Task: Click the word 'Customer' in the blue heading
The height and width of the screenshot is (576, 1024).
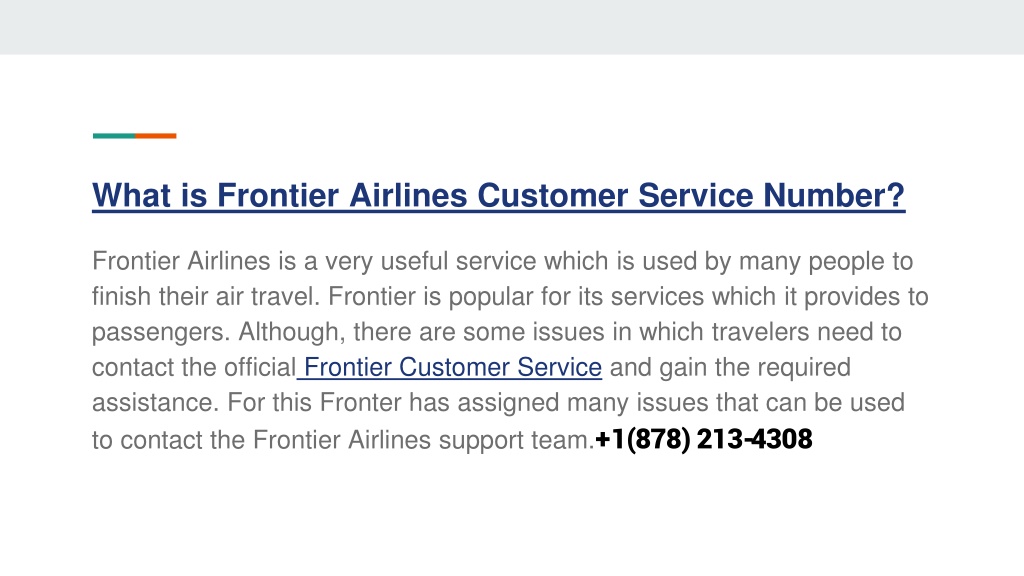Action: (x=552, y=195)
